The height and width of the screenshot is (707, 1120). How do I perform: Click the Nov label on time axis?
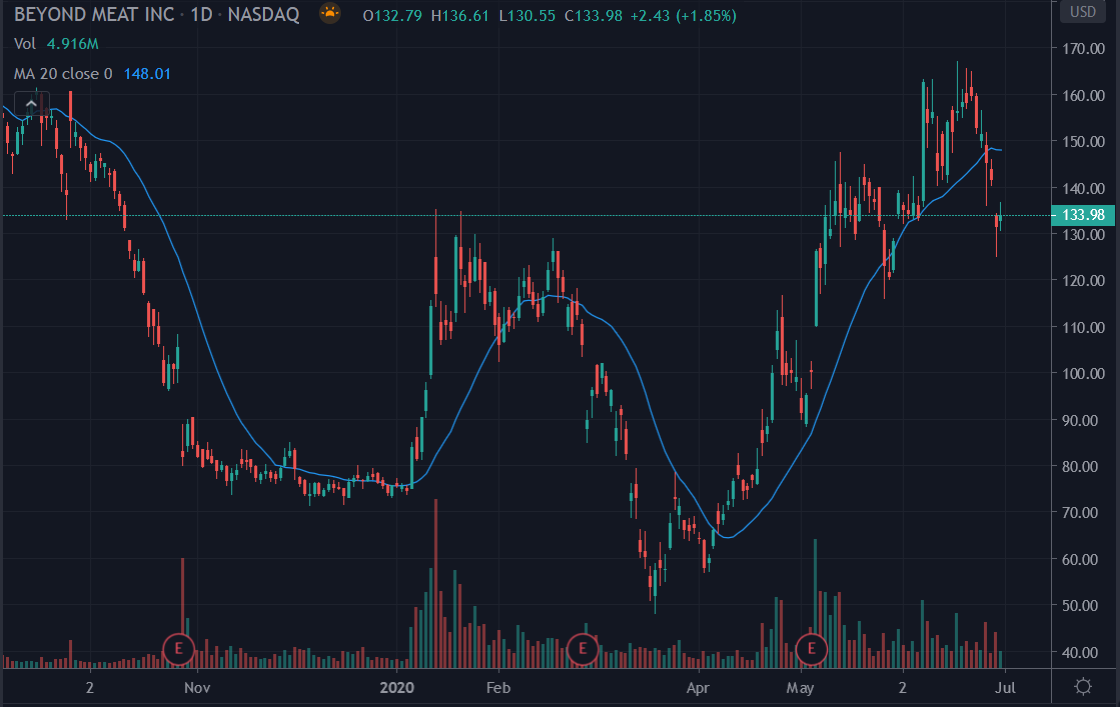click(197, 688)
